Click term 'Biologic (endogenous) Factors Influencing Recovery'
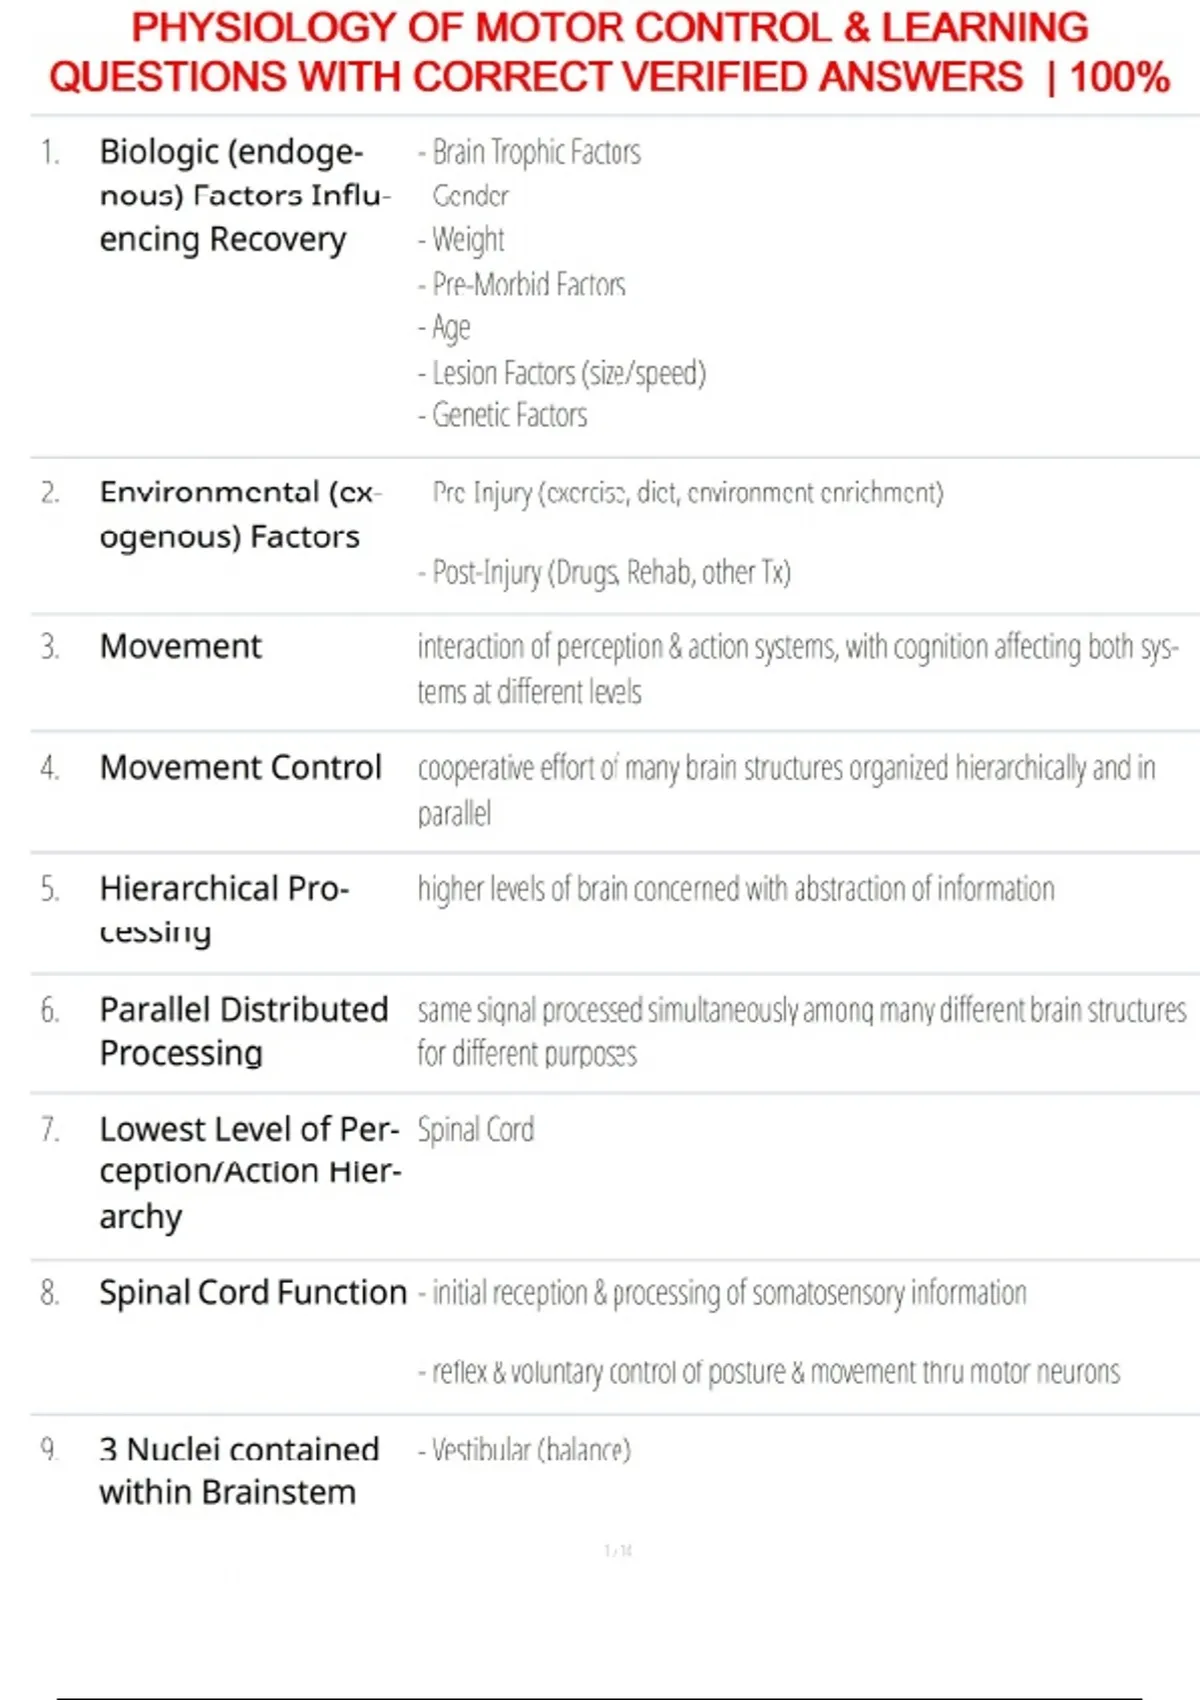 tap(240, 196)
